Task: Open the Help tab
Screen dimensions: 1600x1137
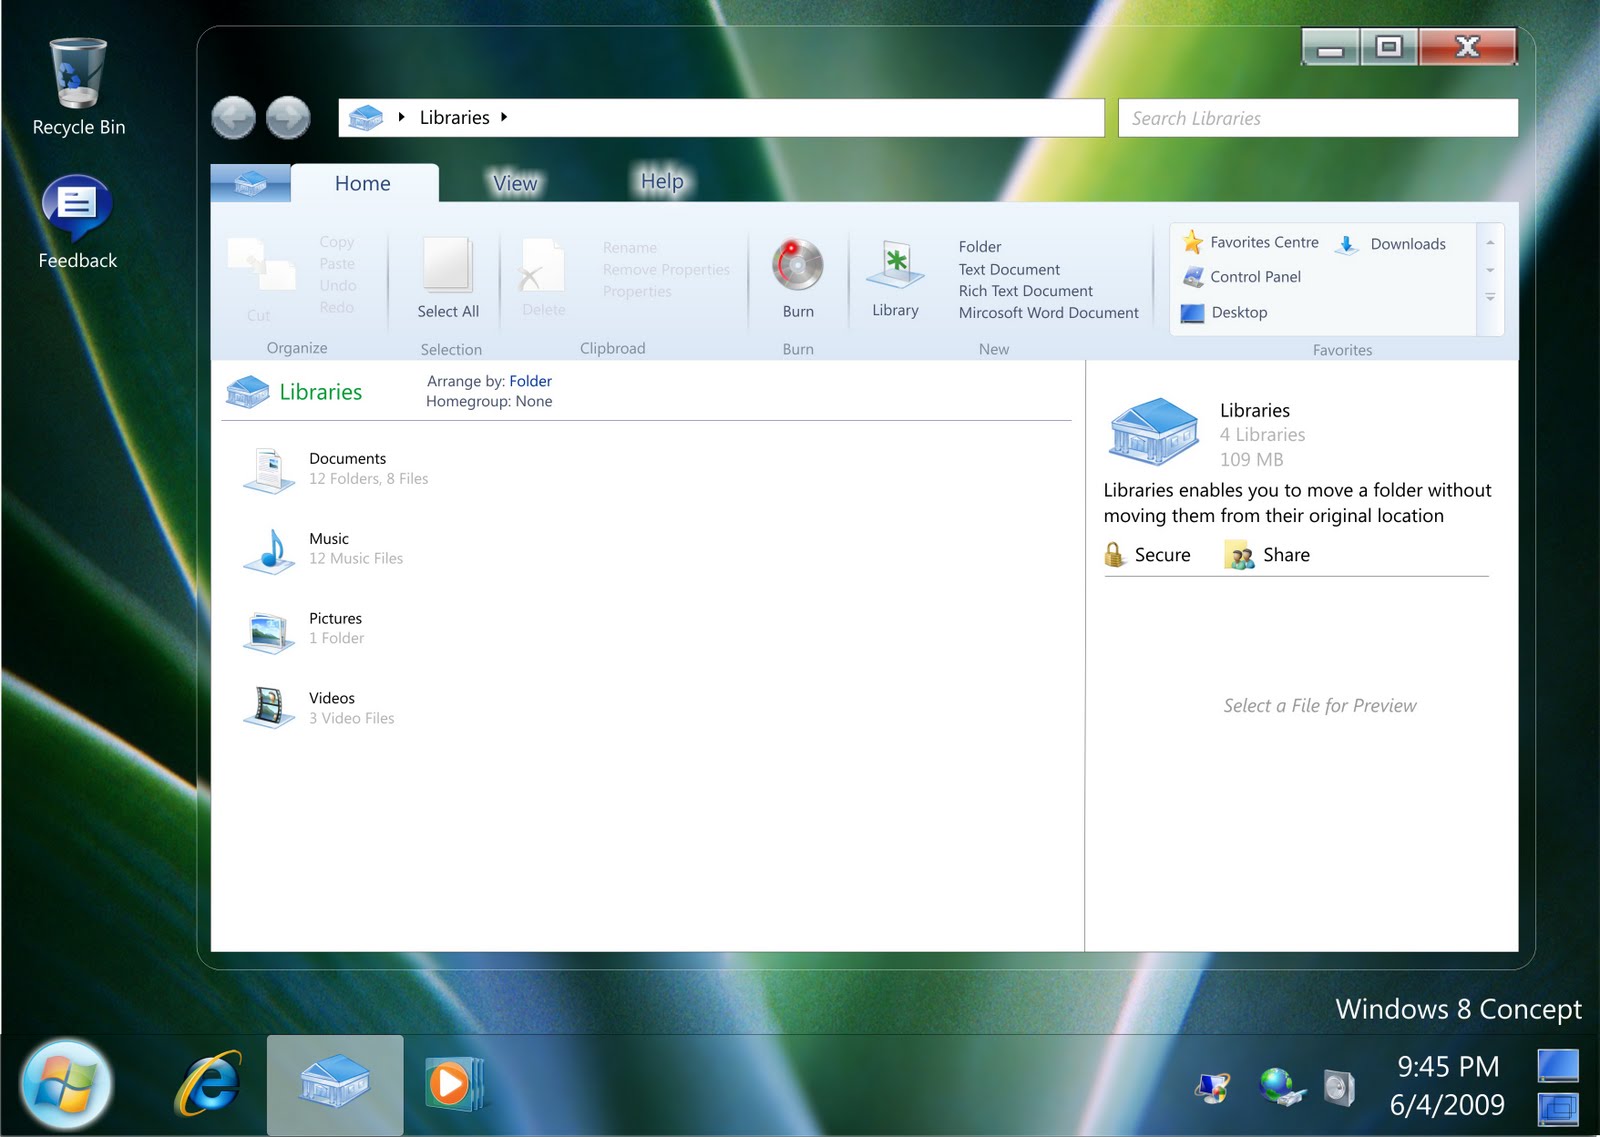Action: tap(660, 181)
